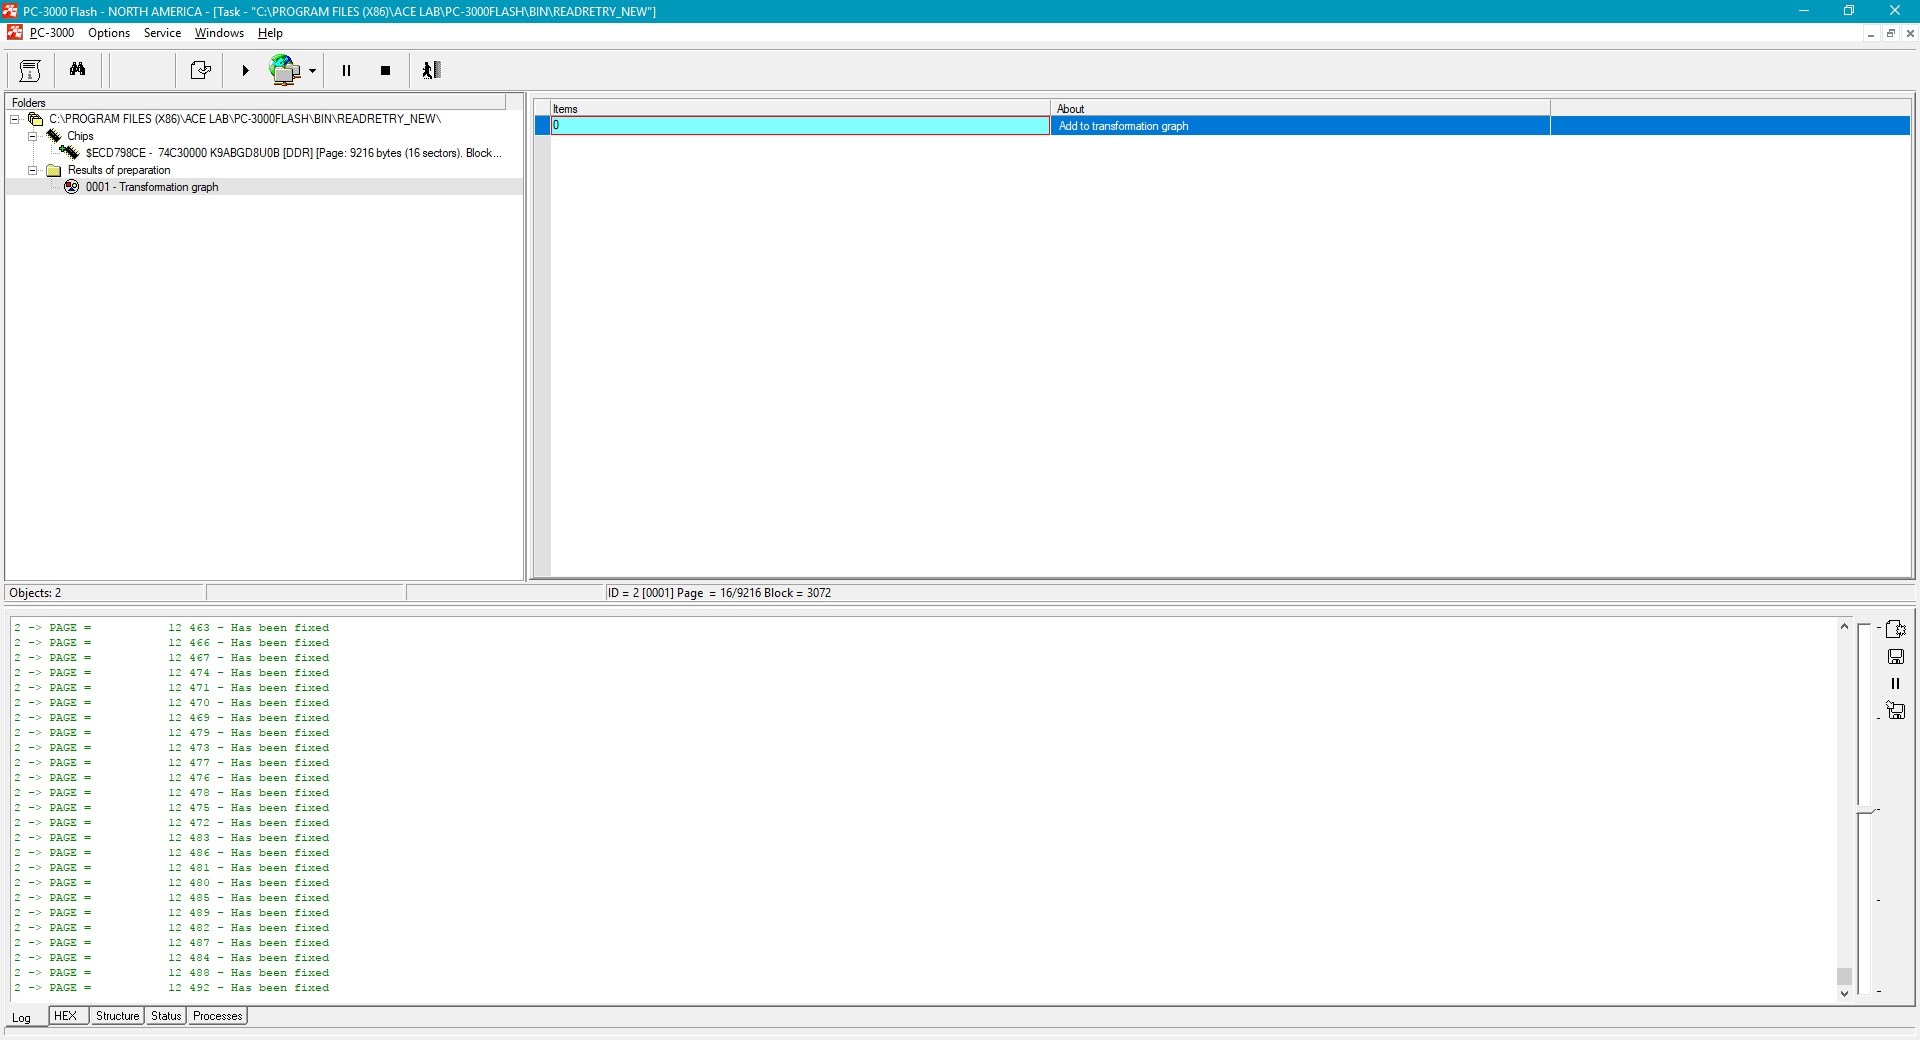The height and width of the screenshot is (1040, 1920).
Task: Save the log with the floppy disk icon
Action: [x=1895, y=657]
